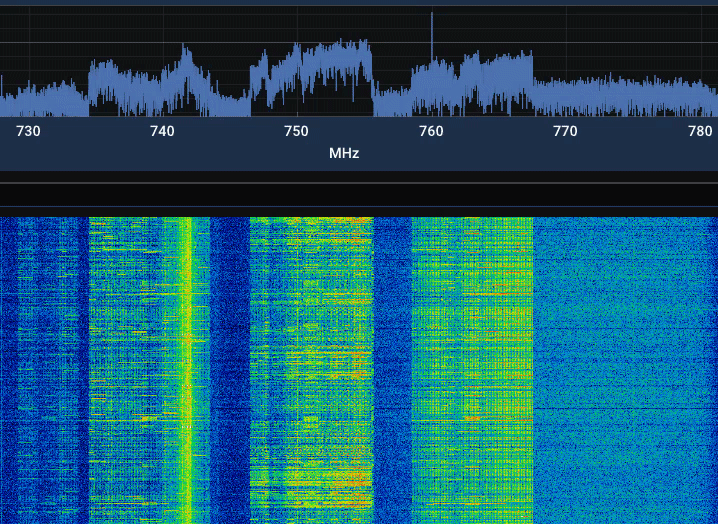
Task: Click the 730 frequency axis label
Action: [x=28, y=131]
